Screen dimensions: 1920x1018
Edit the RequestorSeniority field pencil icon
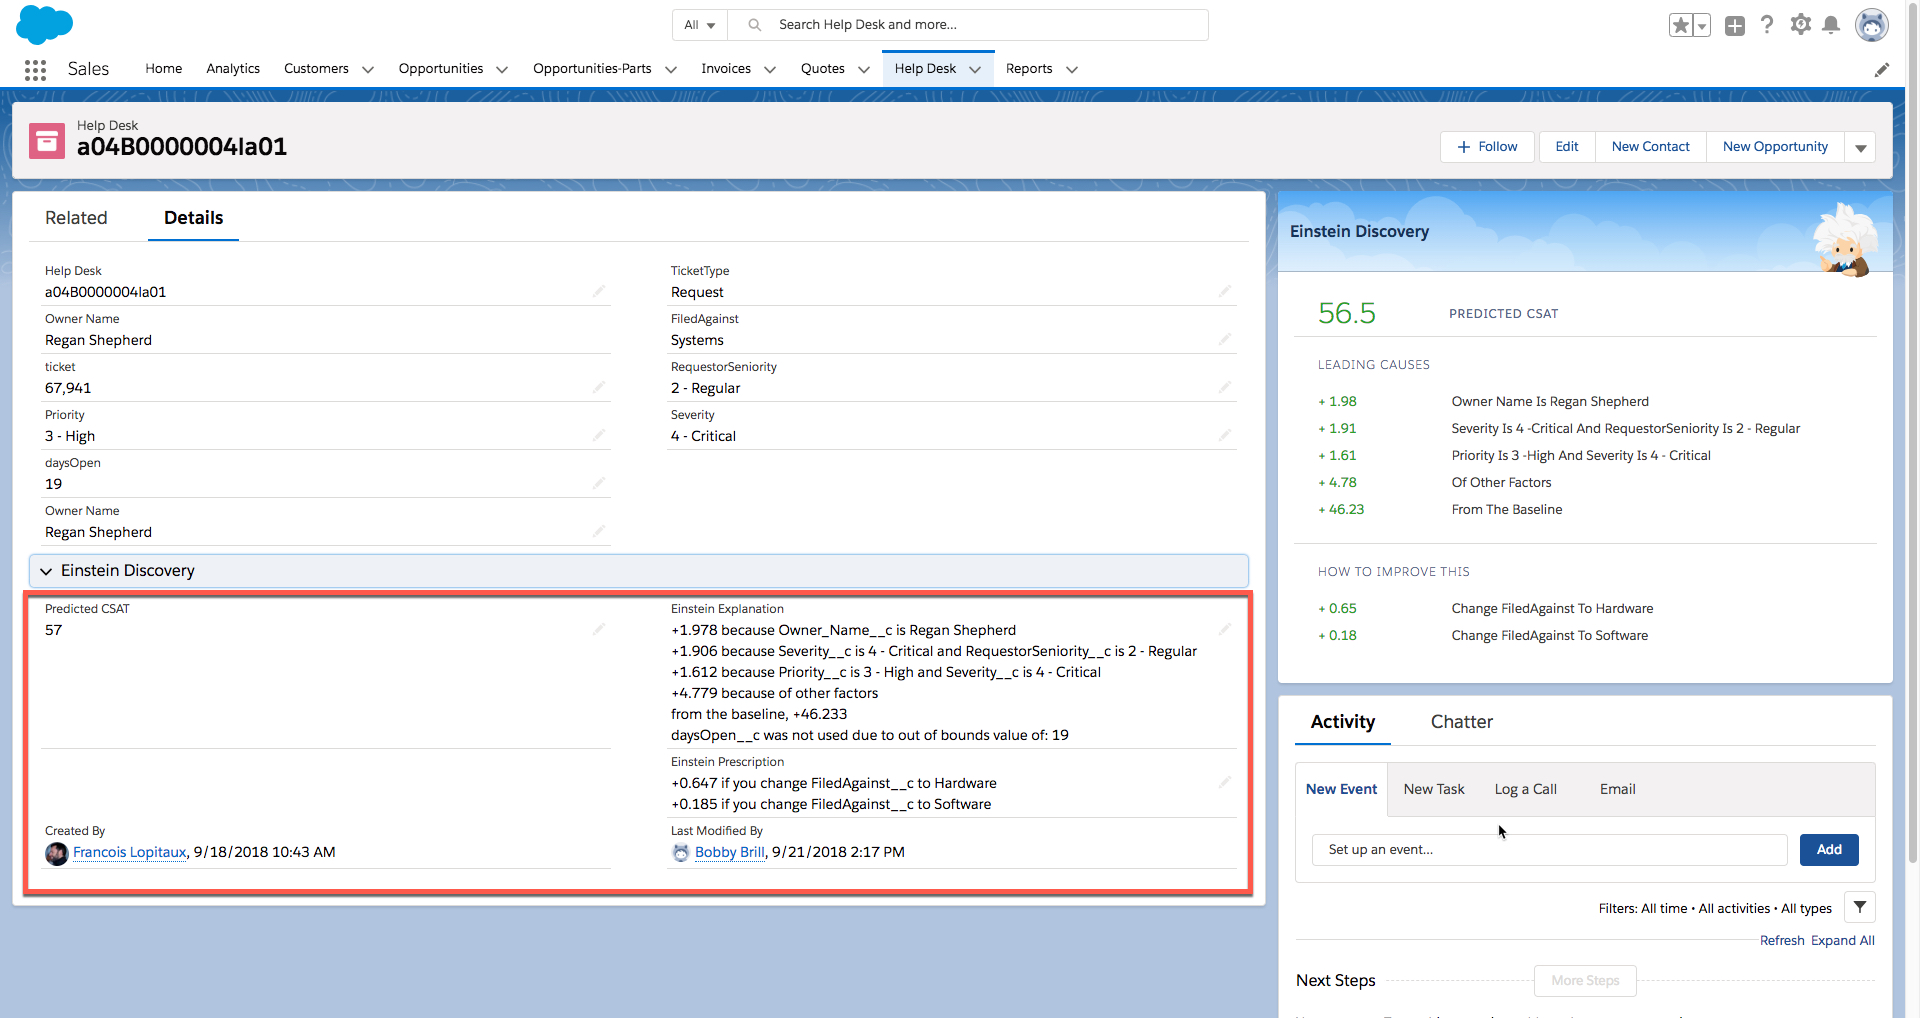pos(1225,387)
